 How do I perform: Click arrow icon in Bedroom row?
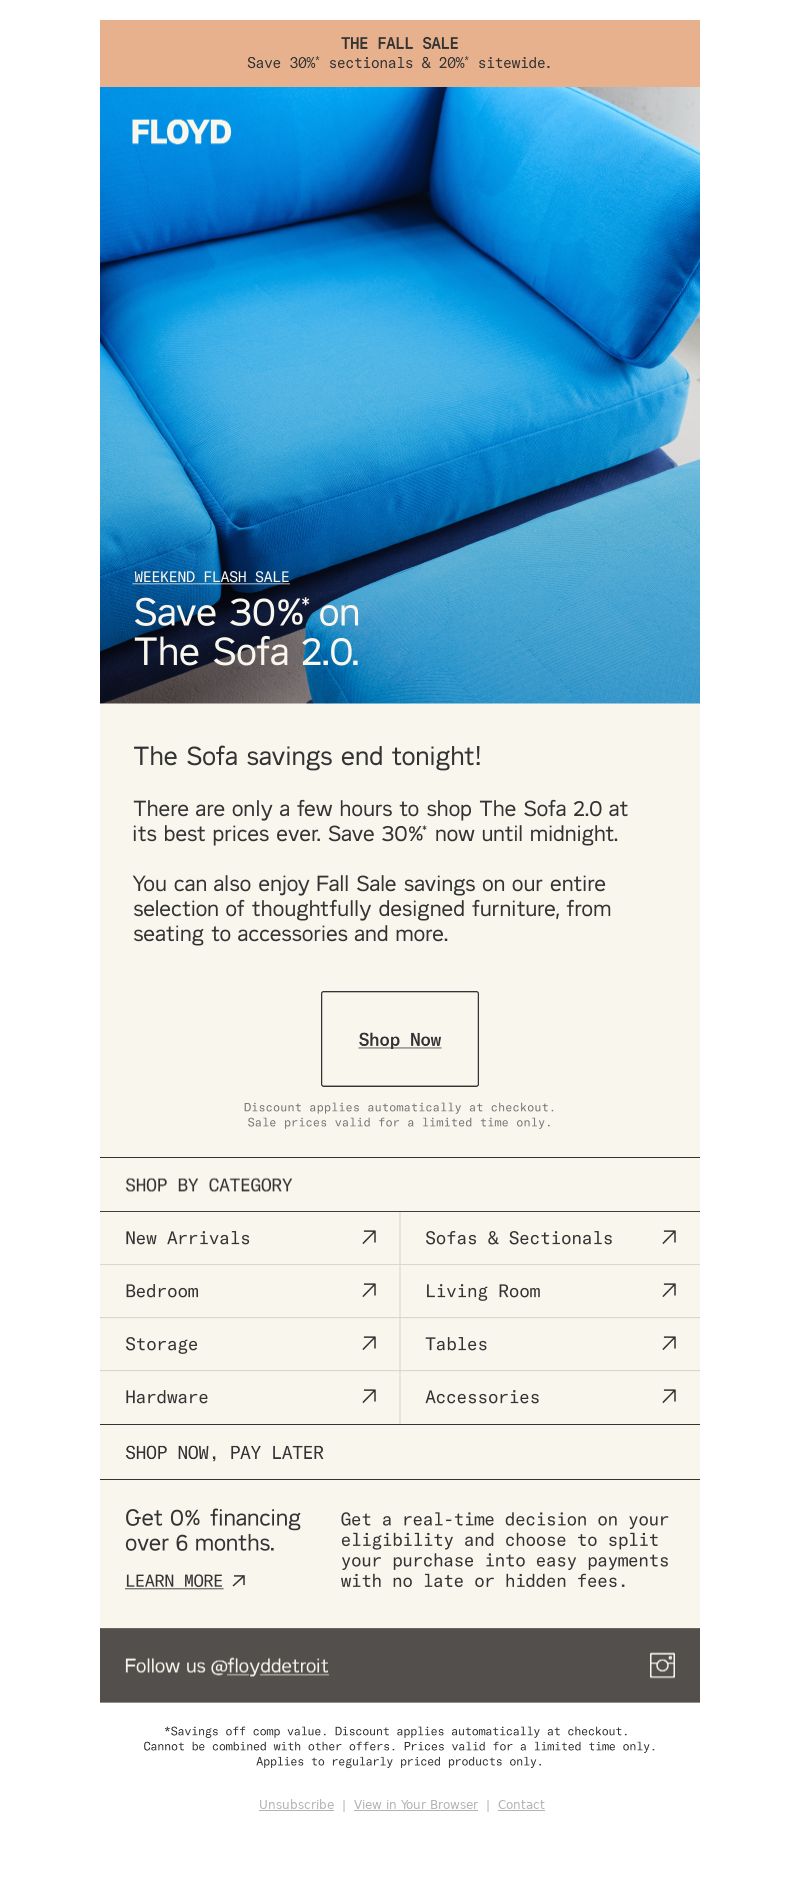tap(369, 1290)
